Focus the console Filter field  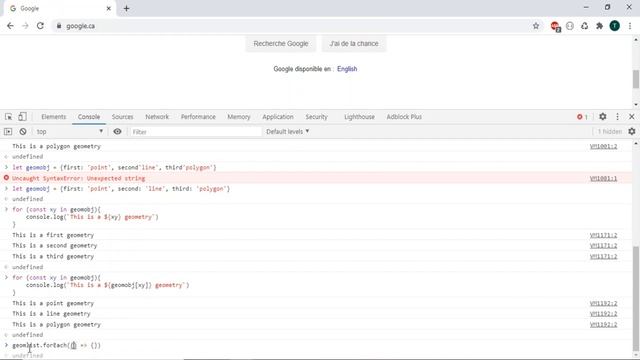[195, 131]
